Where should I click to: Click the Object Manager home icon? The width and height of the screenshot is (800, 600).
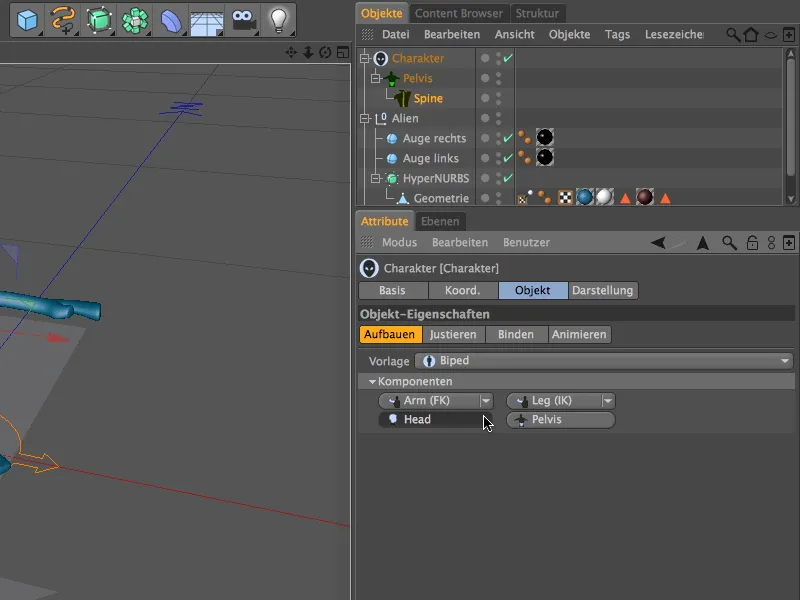(x=751, y=35)
